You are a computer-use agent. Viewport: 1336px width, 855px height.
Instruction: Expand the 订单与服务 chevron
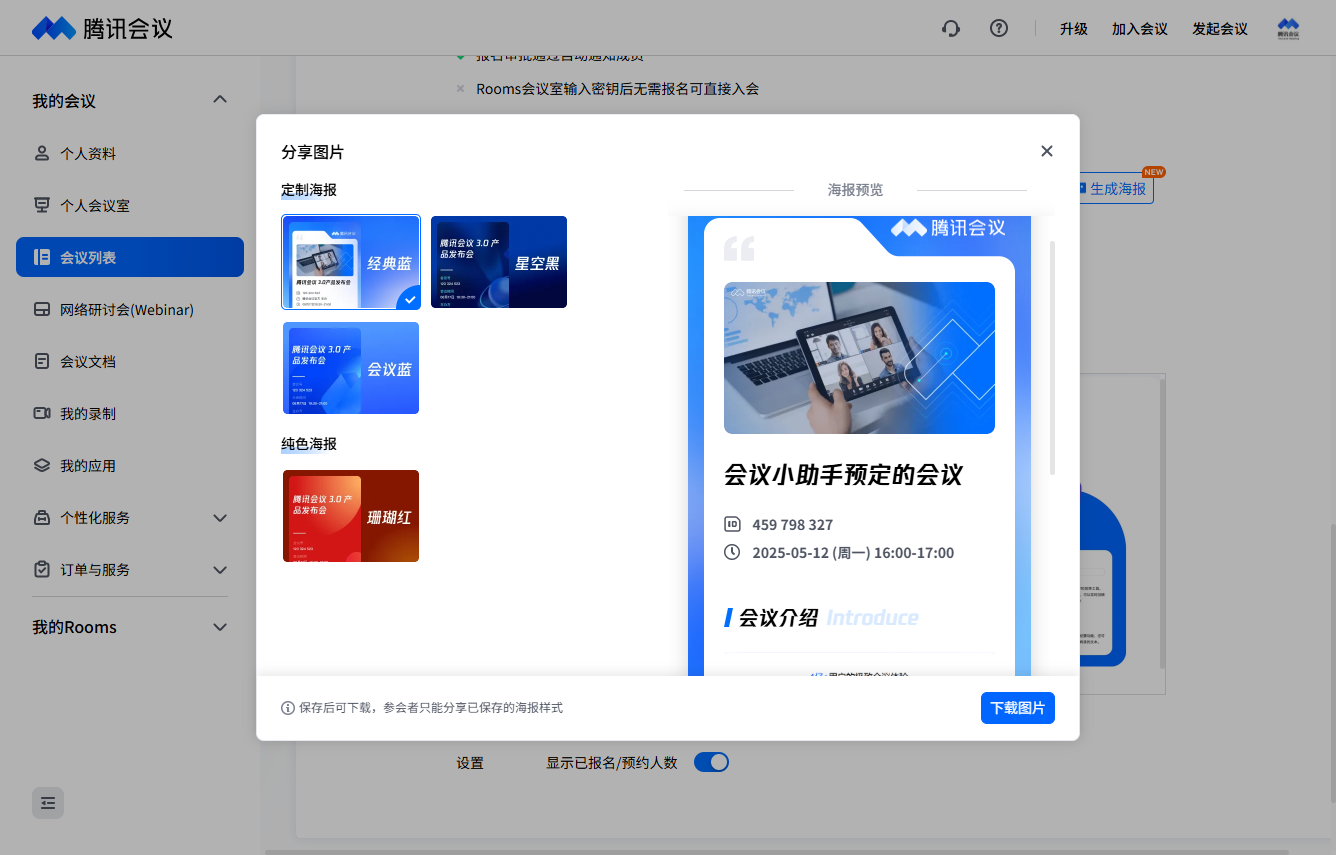(221, 570)
